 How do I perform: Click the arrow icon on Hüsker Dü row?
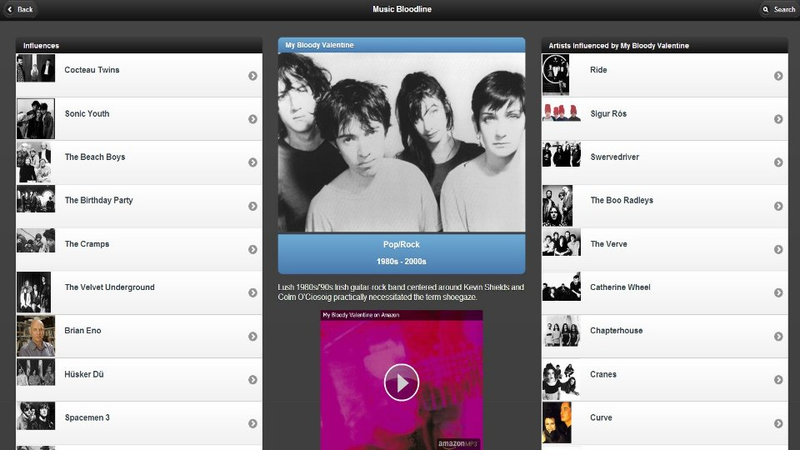[x=253, y=380]
